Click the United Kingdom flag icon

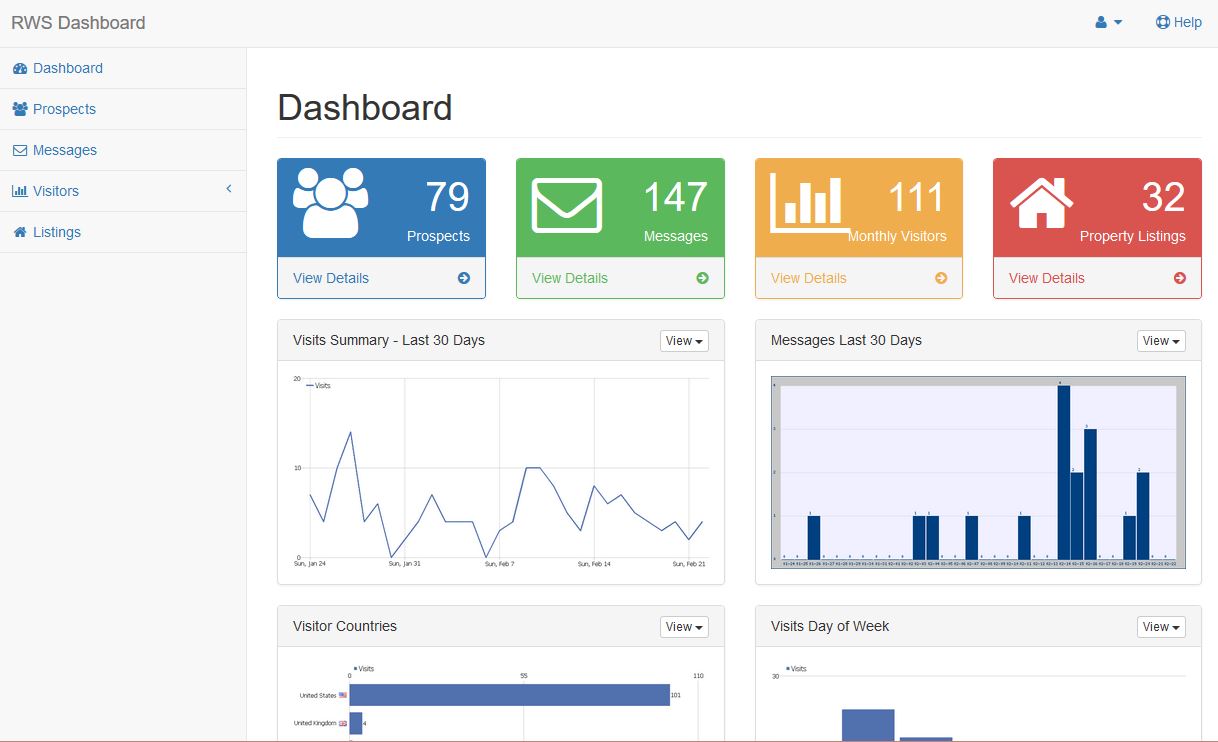pos(343,723)
